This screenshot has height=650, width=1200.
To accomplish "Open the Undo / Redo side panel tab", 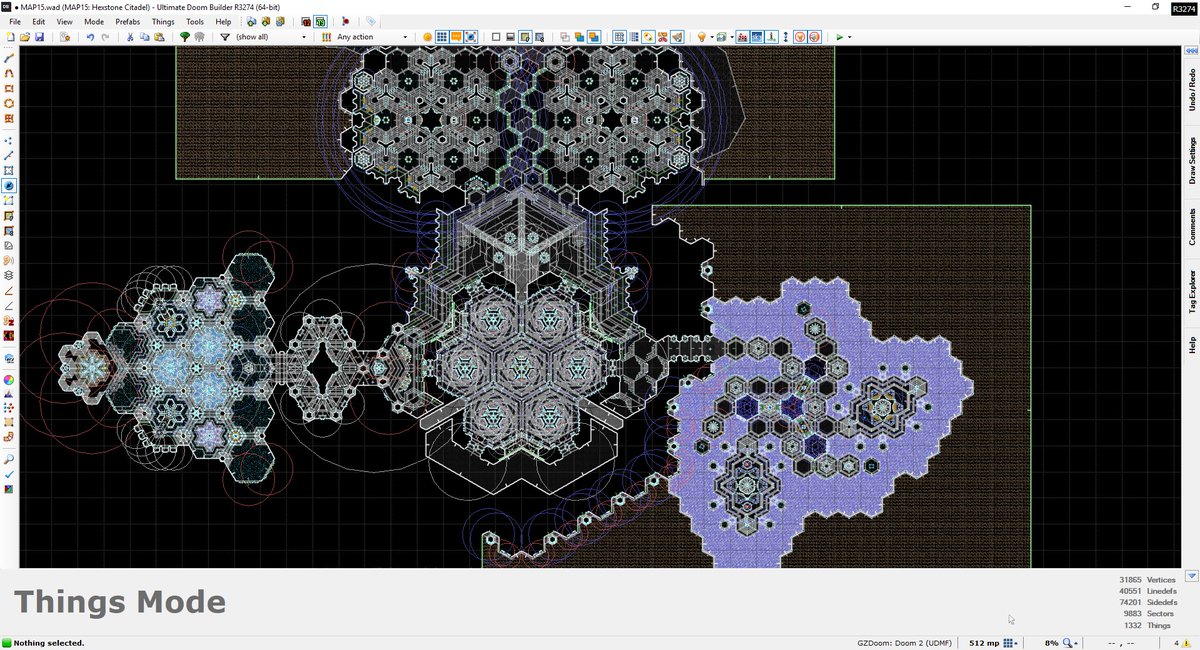I will pyautogui.click(x=1192, y=90).
